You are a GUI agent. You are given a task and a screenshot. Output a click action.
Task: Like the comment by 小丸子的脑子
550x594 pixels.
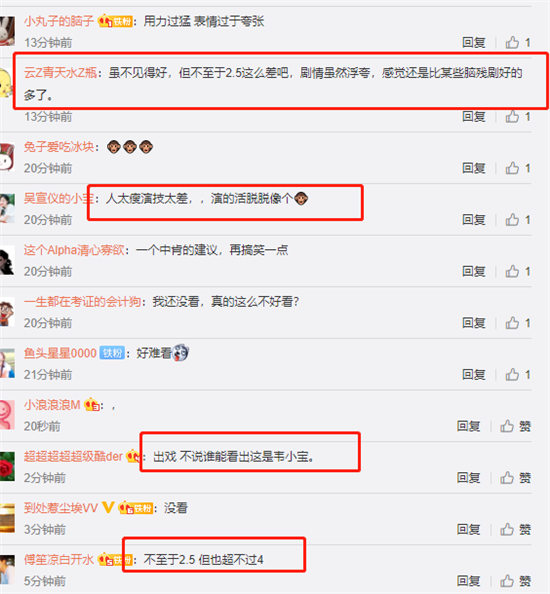[x=517, y=42]
